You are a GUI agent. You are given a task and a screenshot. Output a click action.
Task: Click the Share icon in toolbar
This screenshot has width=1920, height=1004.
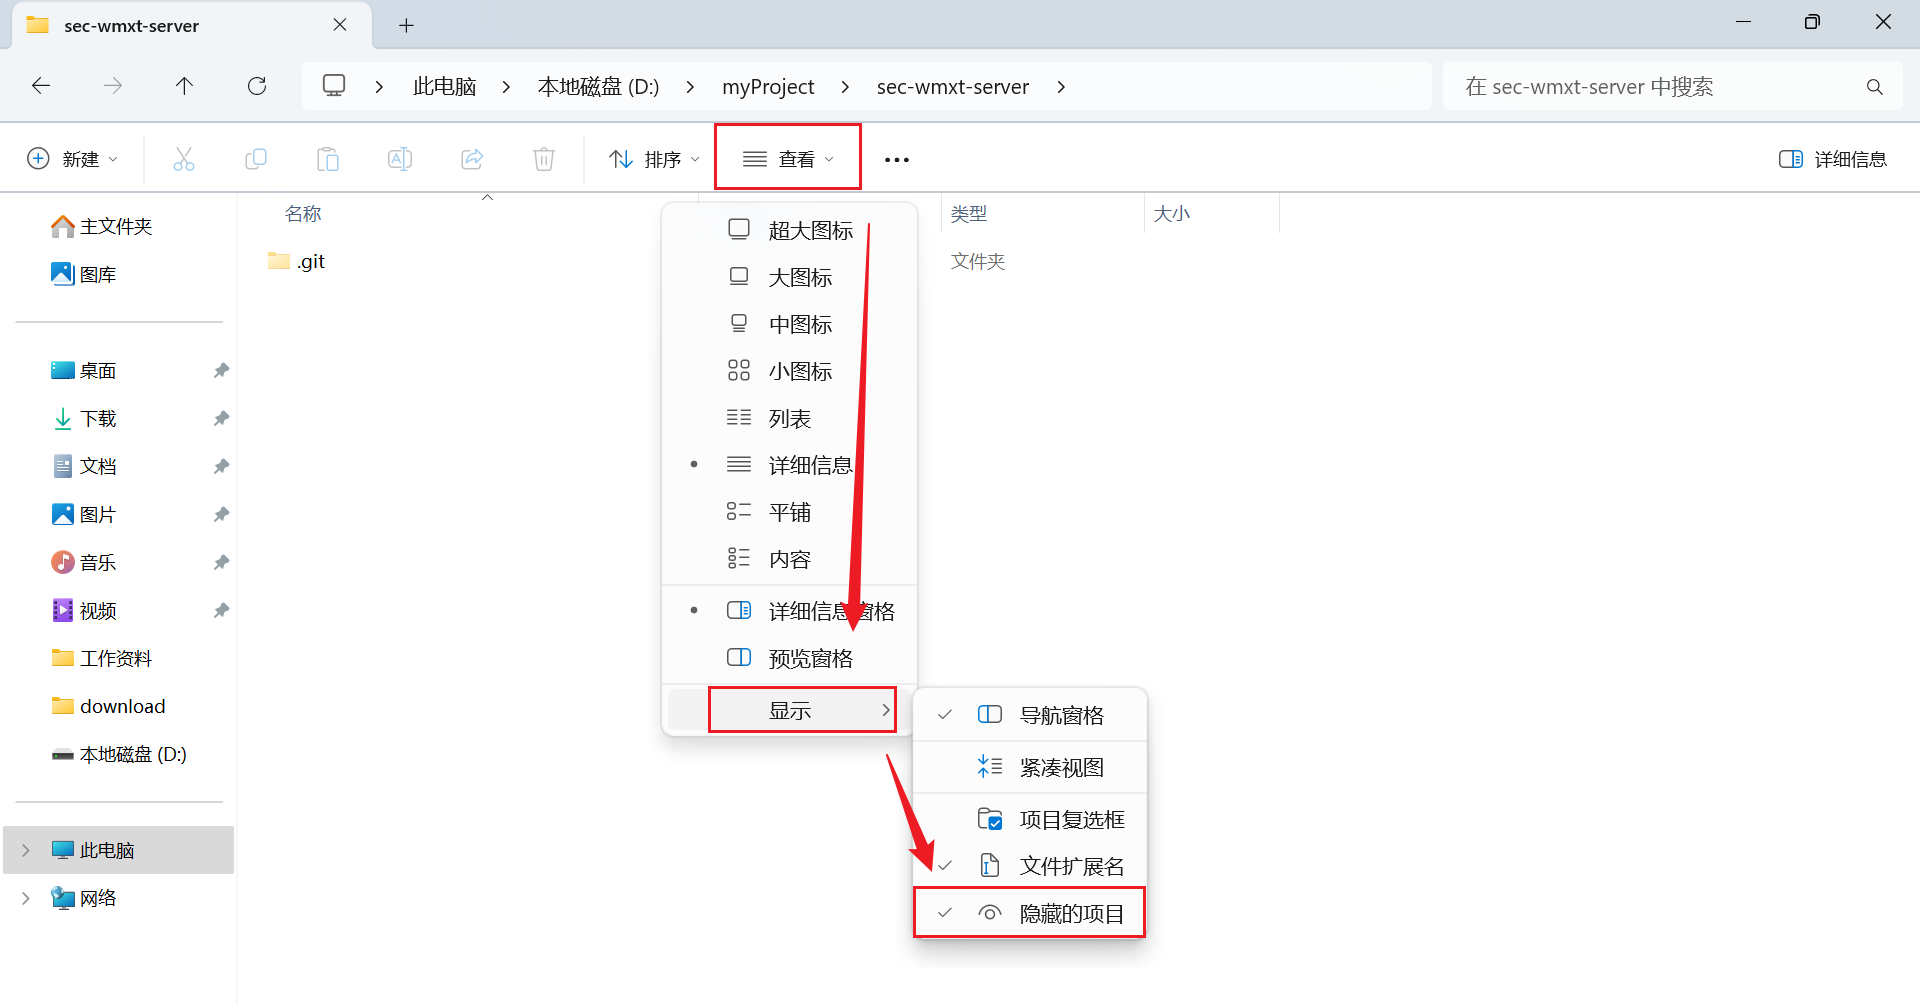[472, 159]
